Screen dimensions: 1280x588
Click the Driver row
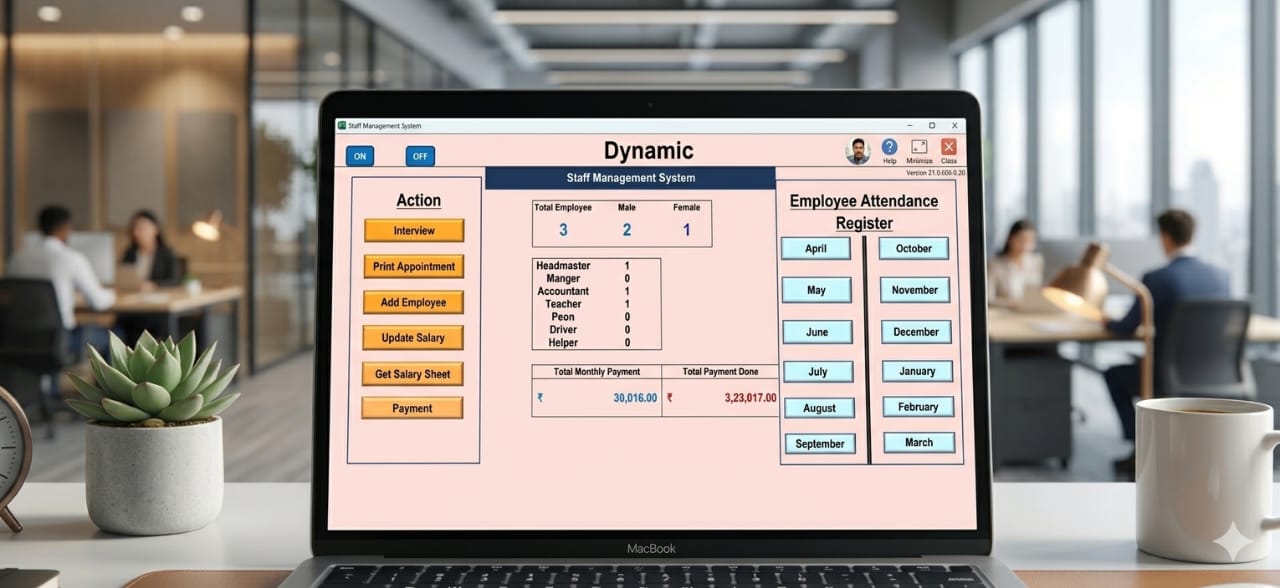pyautogui.click(x=597, y=330)
